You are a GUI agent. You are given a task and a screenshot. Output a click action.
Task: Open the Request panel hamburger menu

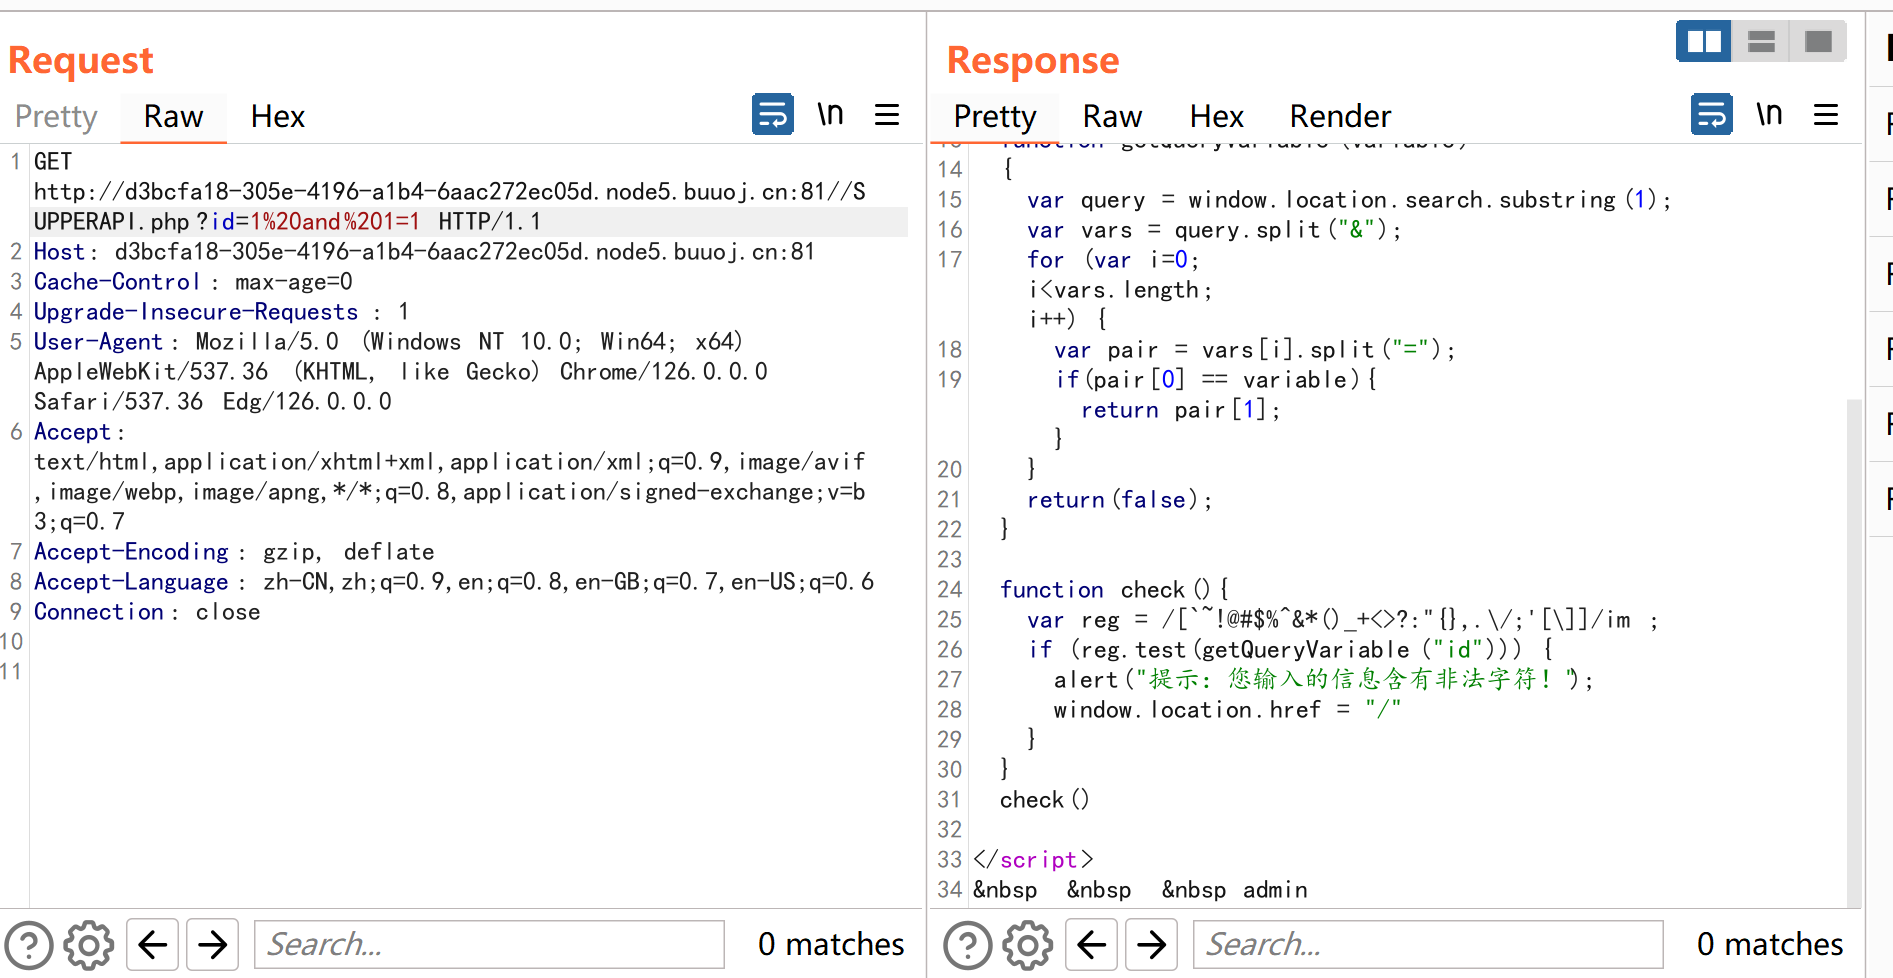tap(886, 115)
